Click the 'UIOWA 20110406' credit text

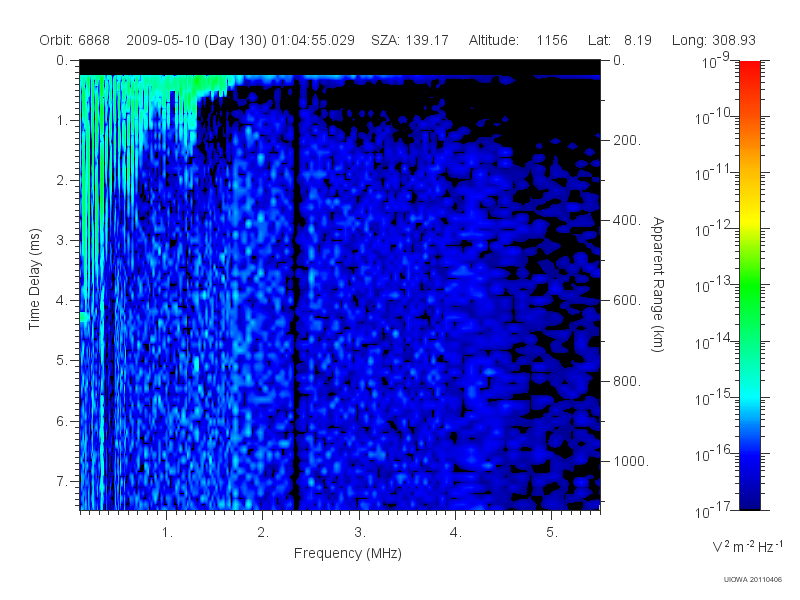(x=753, y=579)
